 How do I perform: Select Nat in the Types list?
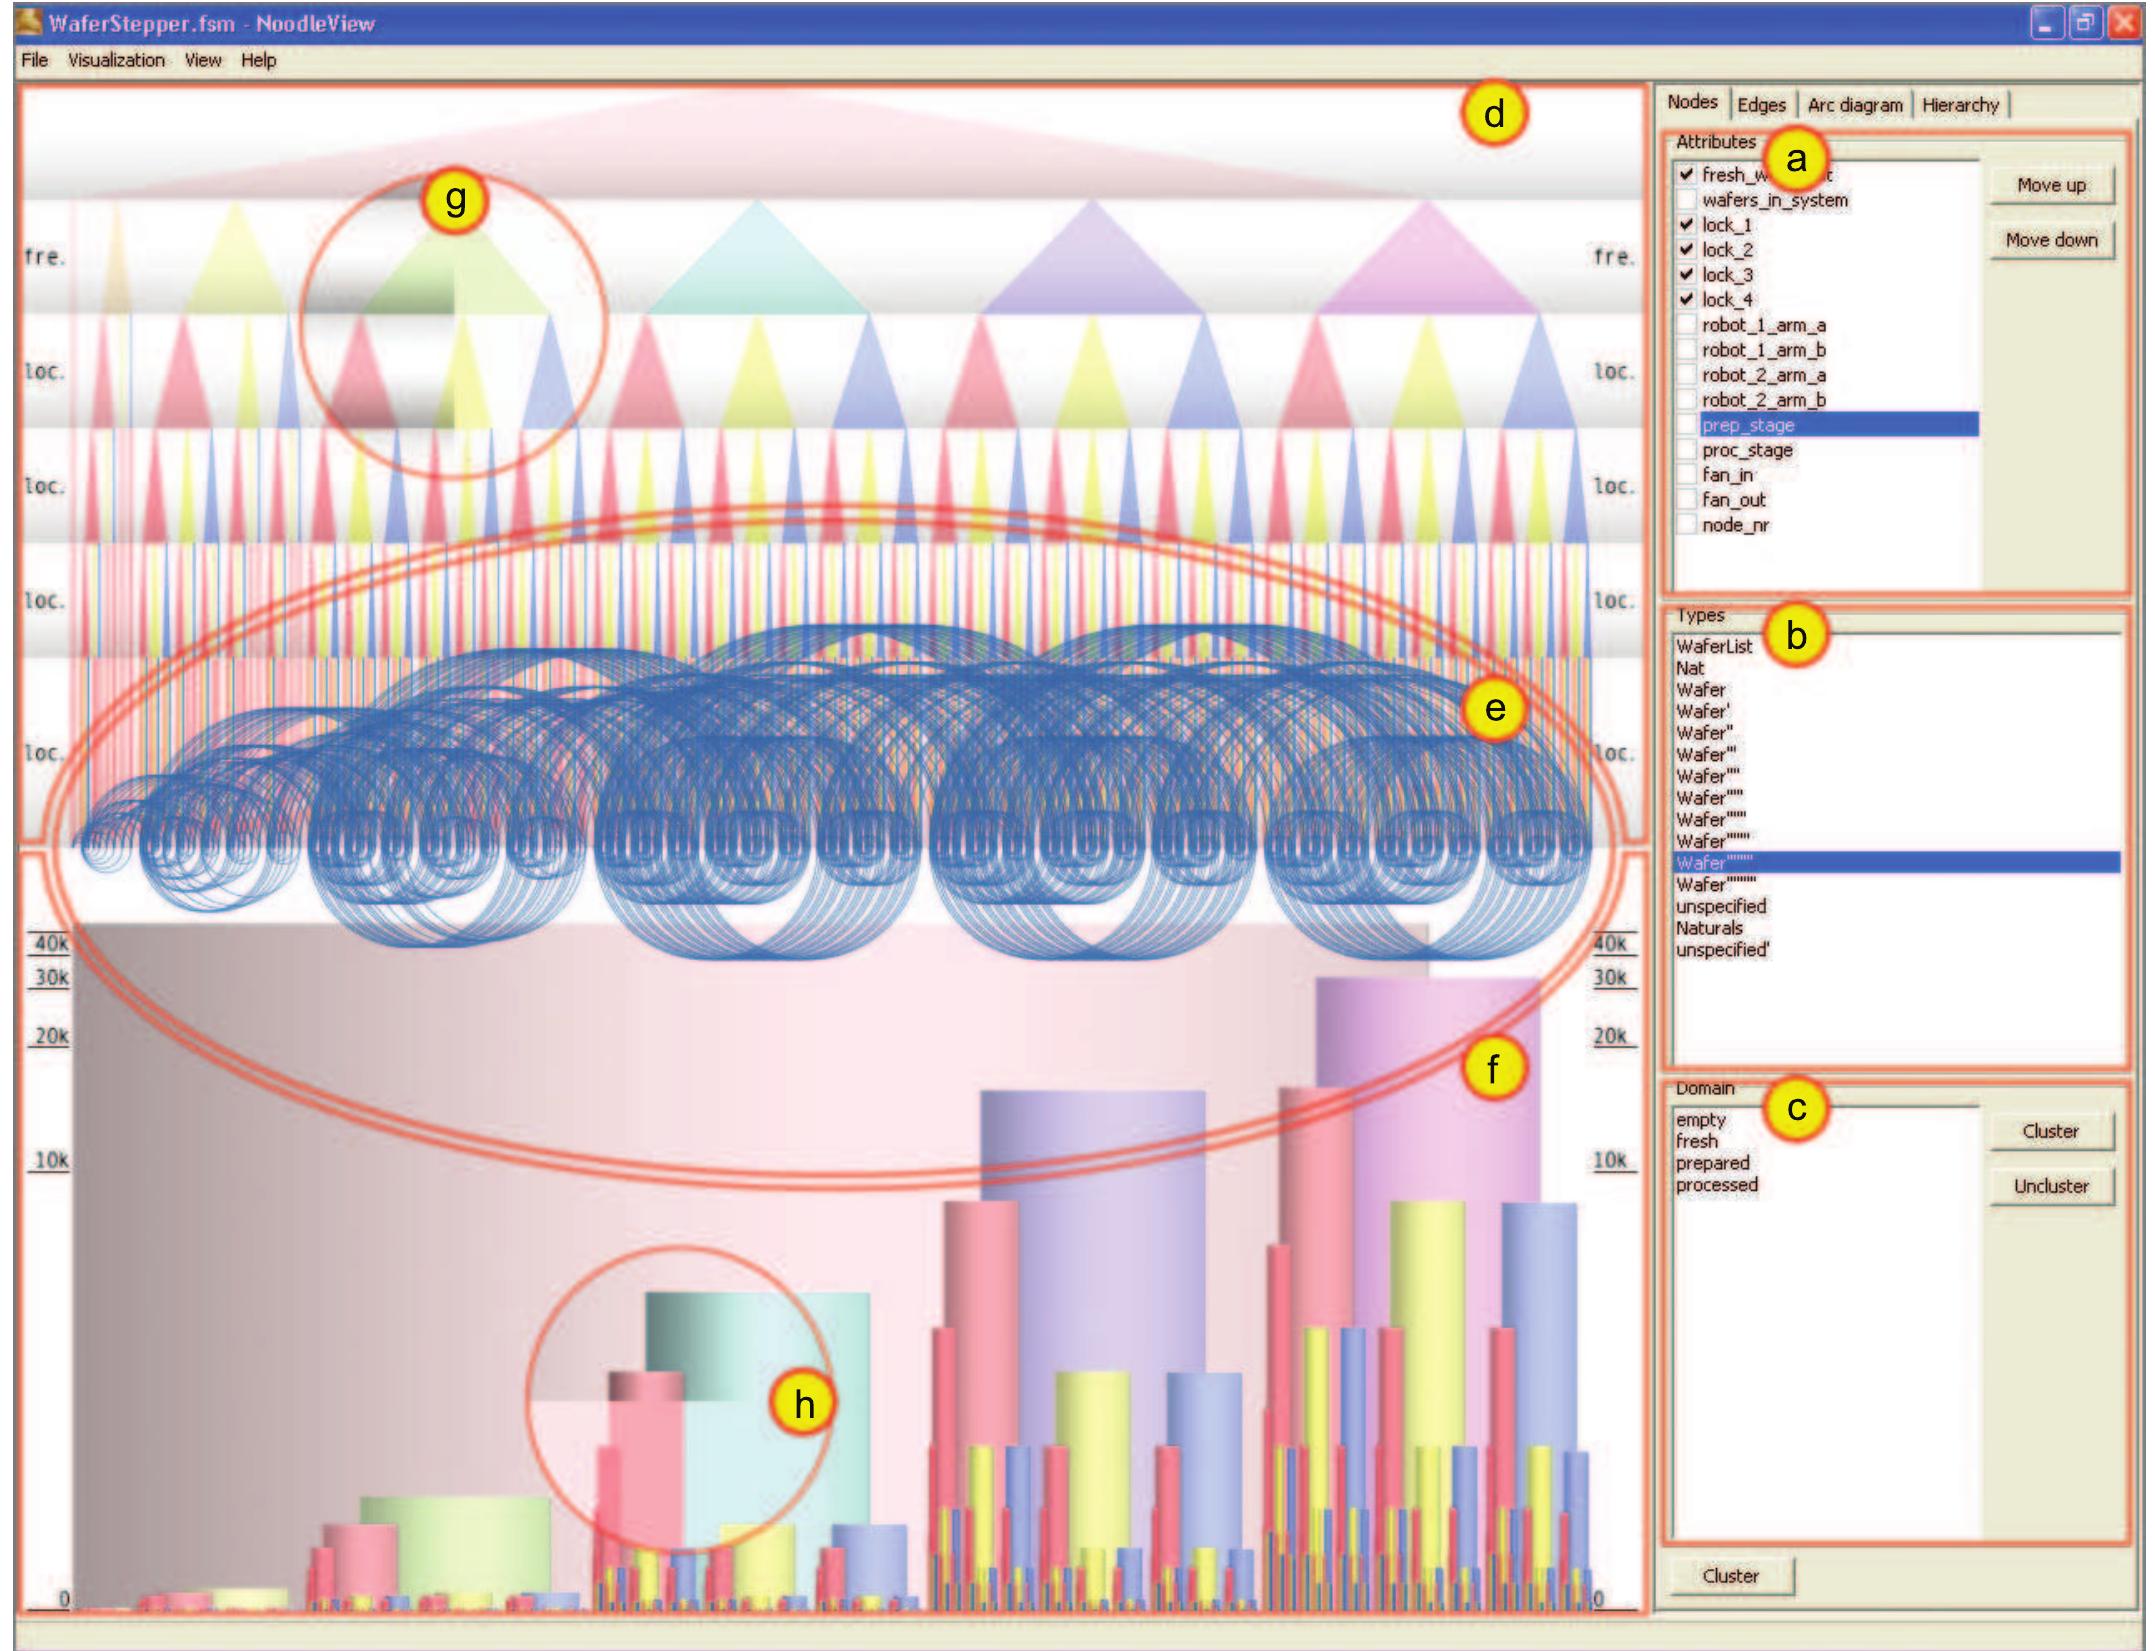pos(1690,668)
